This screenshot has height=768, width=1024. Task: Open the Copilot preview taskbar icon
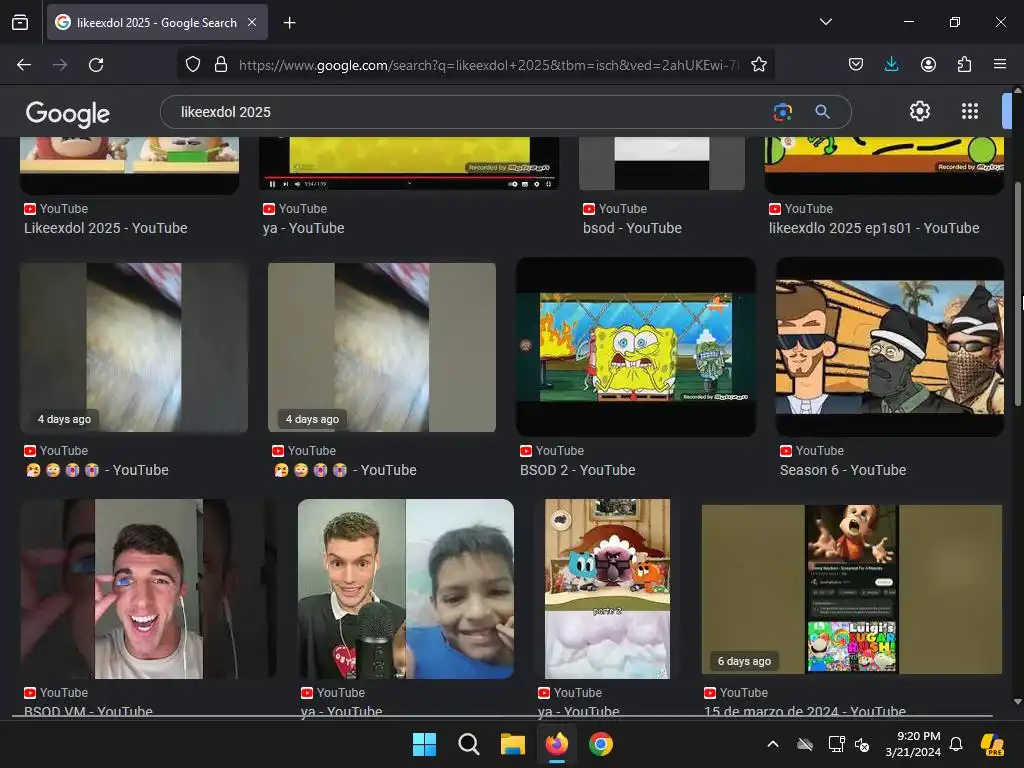coord(992,744)
